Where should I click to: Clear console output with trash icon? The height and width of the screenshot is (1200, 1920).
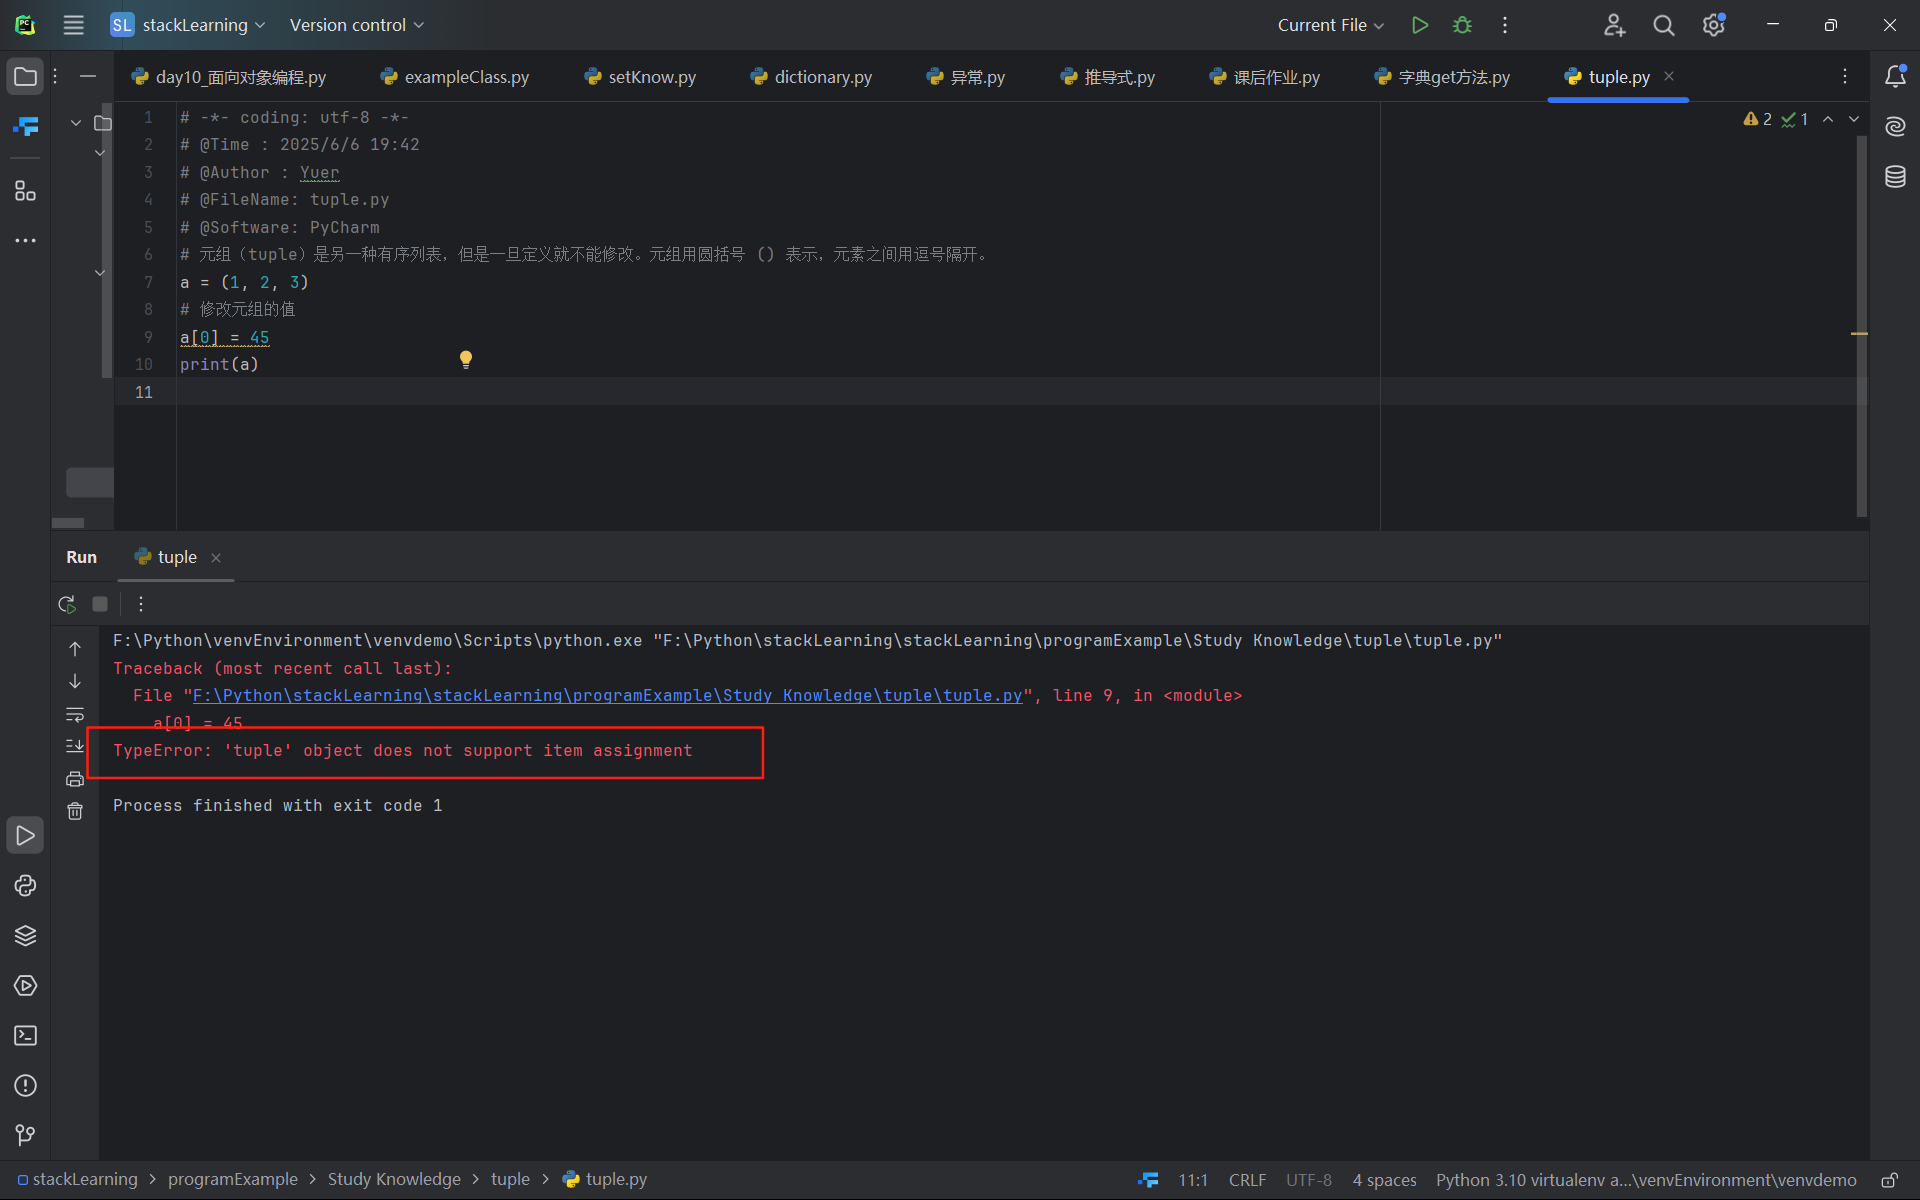(75, 811)
